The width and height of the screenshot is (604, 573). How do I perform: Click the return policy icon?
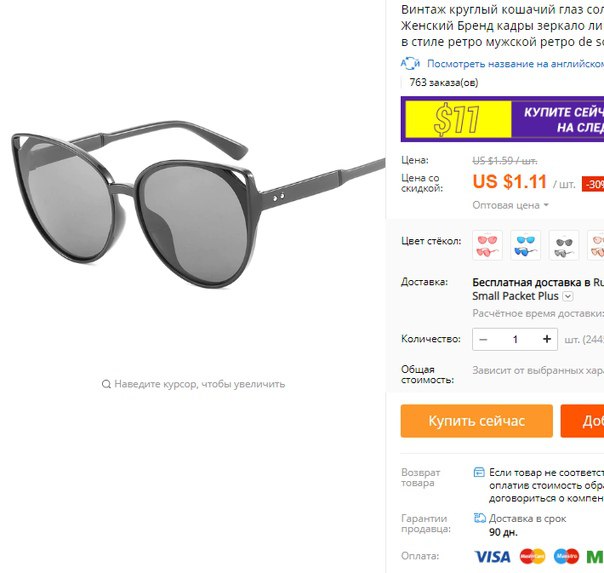point(479,472)
